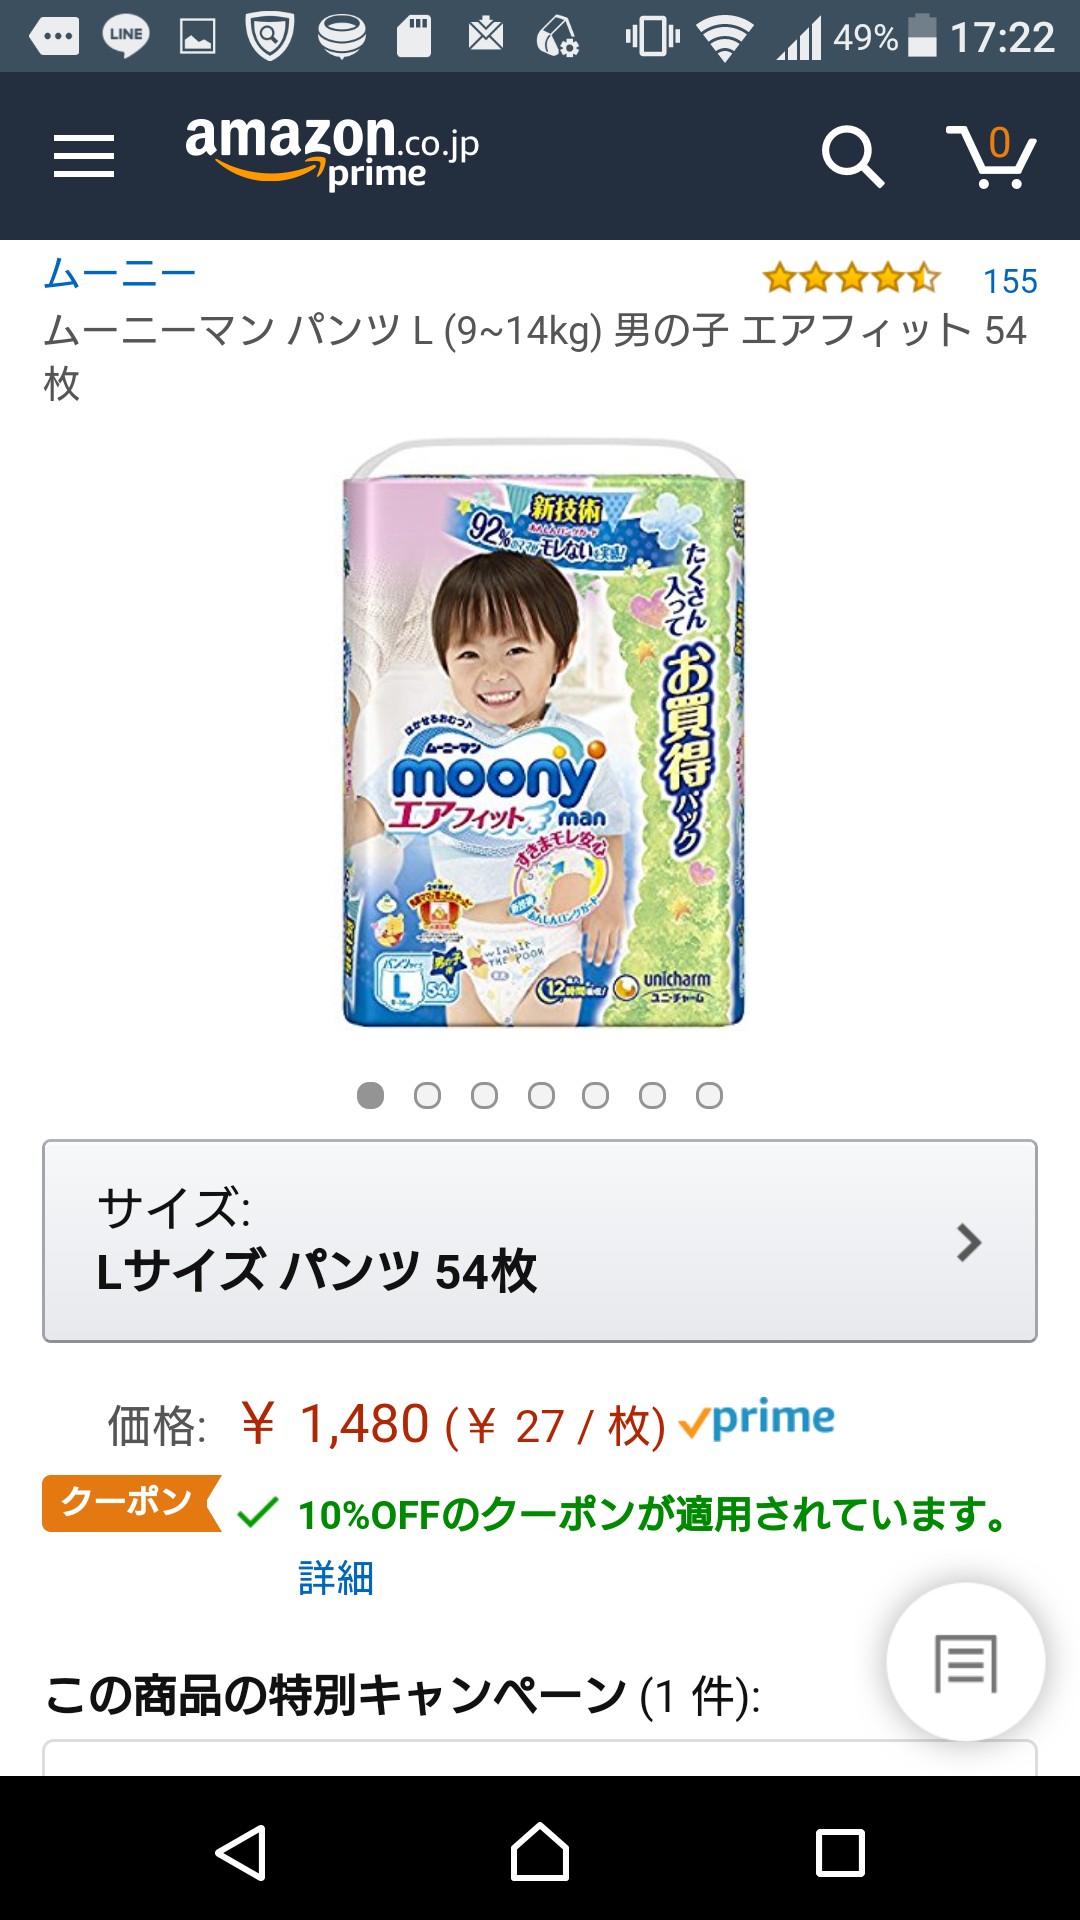
Task: Tap the chevron on size selector
Action: click(x=968, y=1242)
